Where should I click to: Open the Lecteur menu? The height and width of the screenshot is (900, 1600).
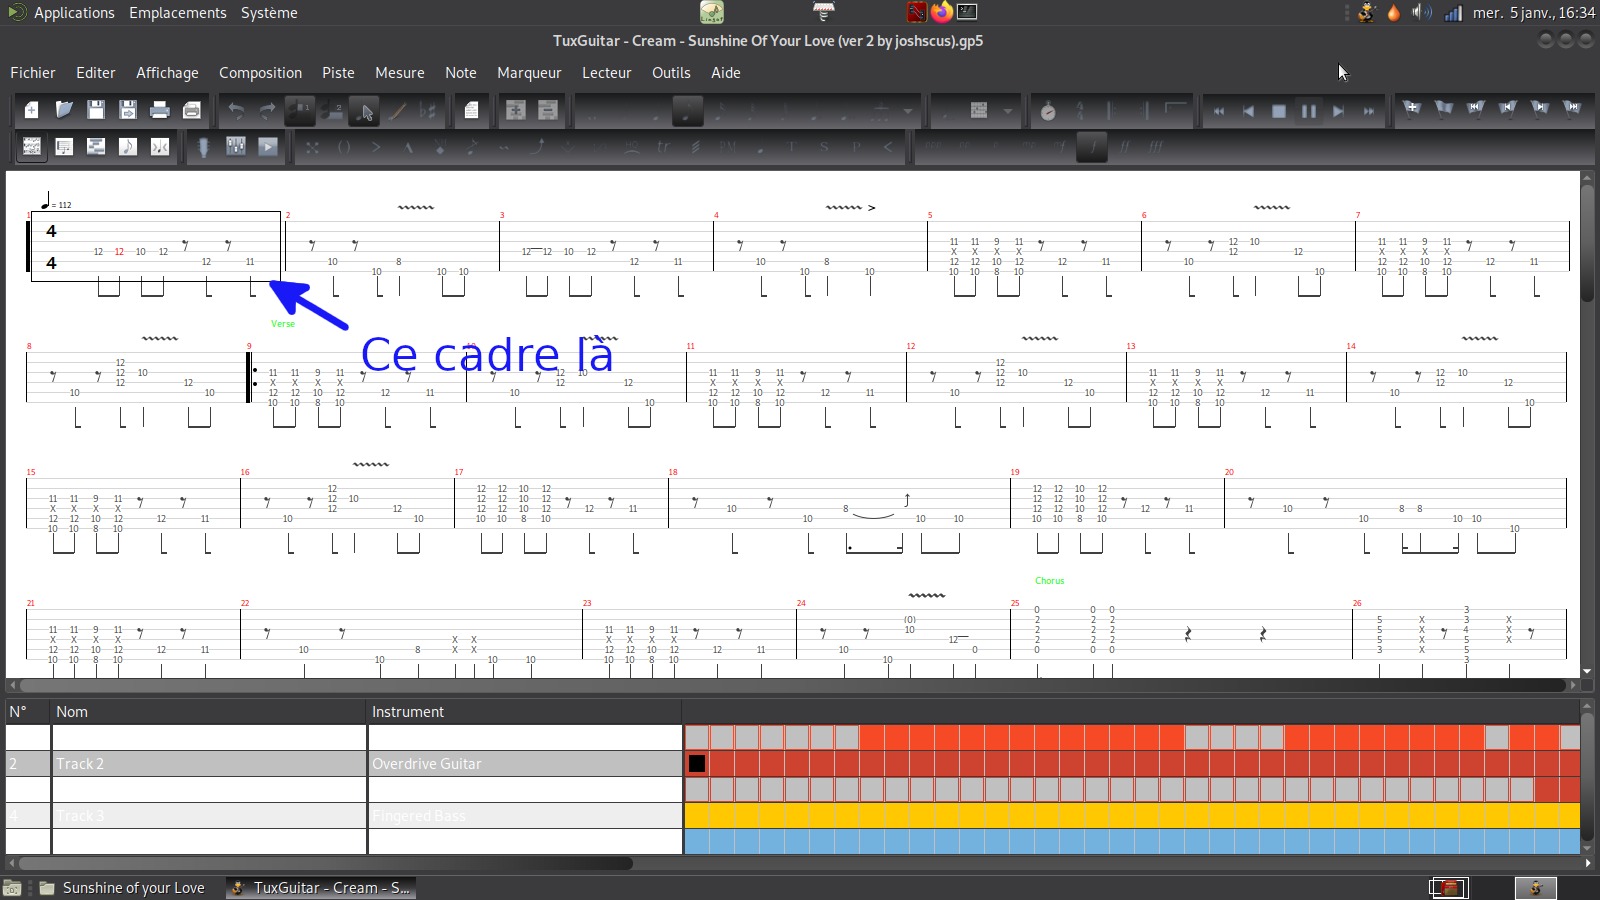tap(607, 73)
